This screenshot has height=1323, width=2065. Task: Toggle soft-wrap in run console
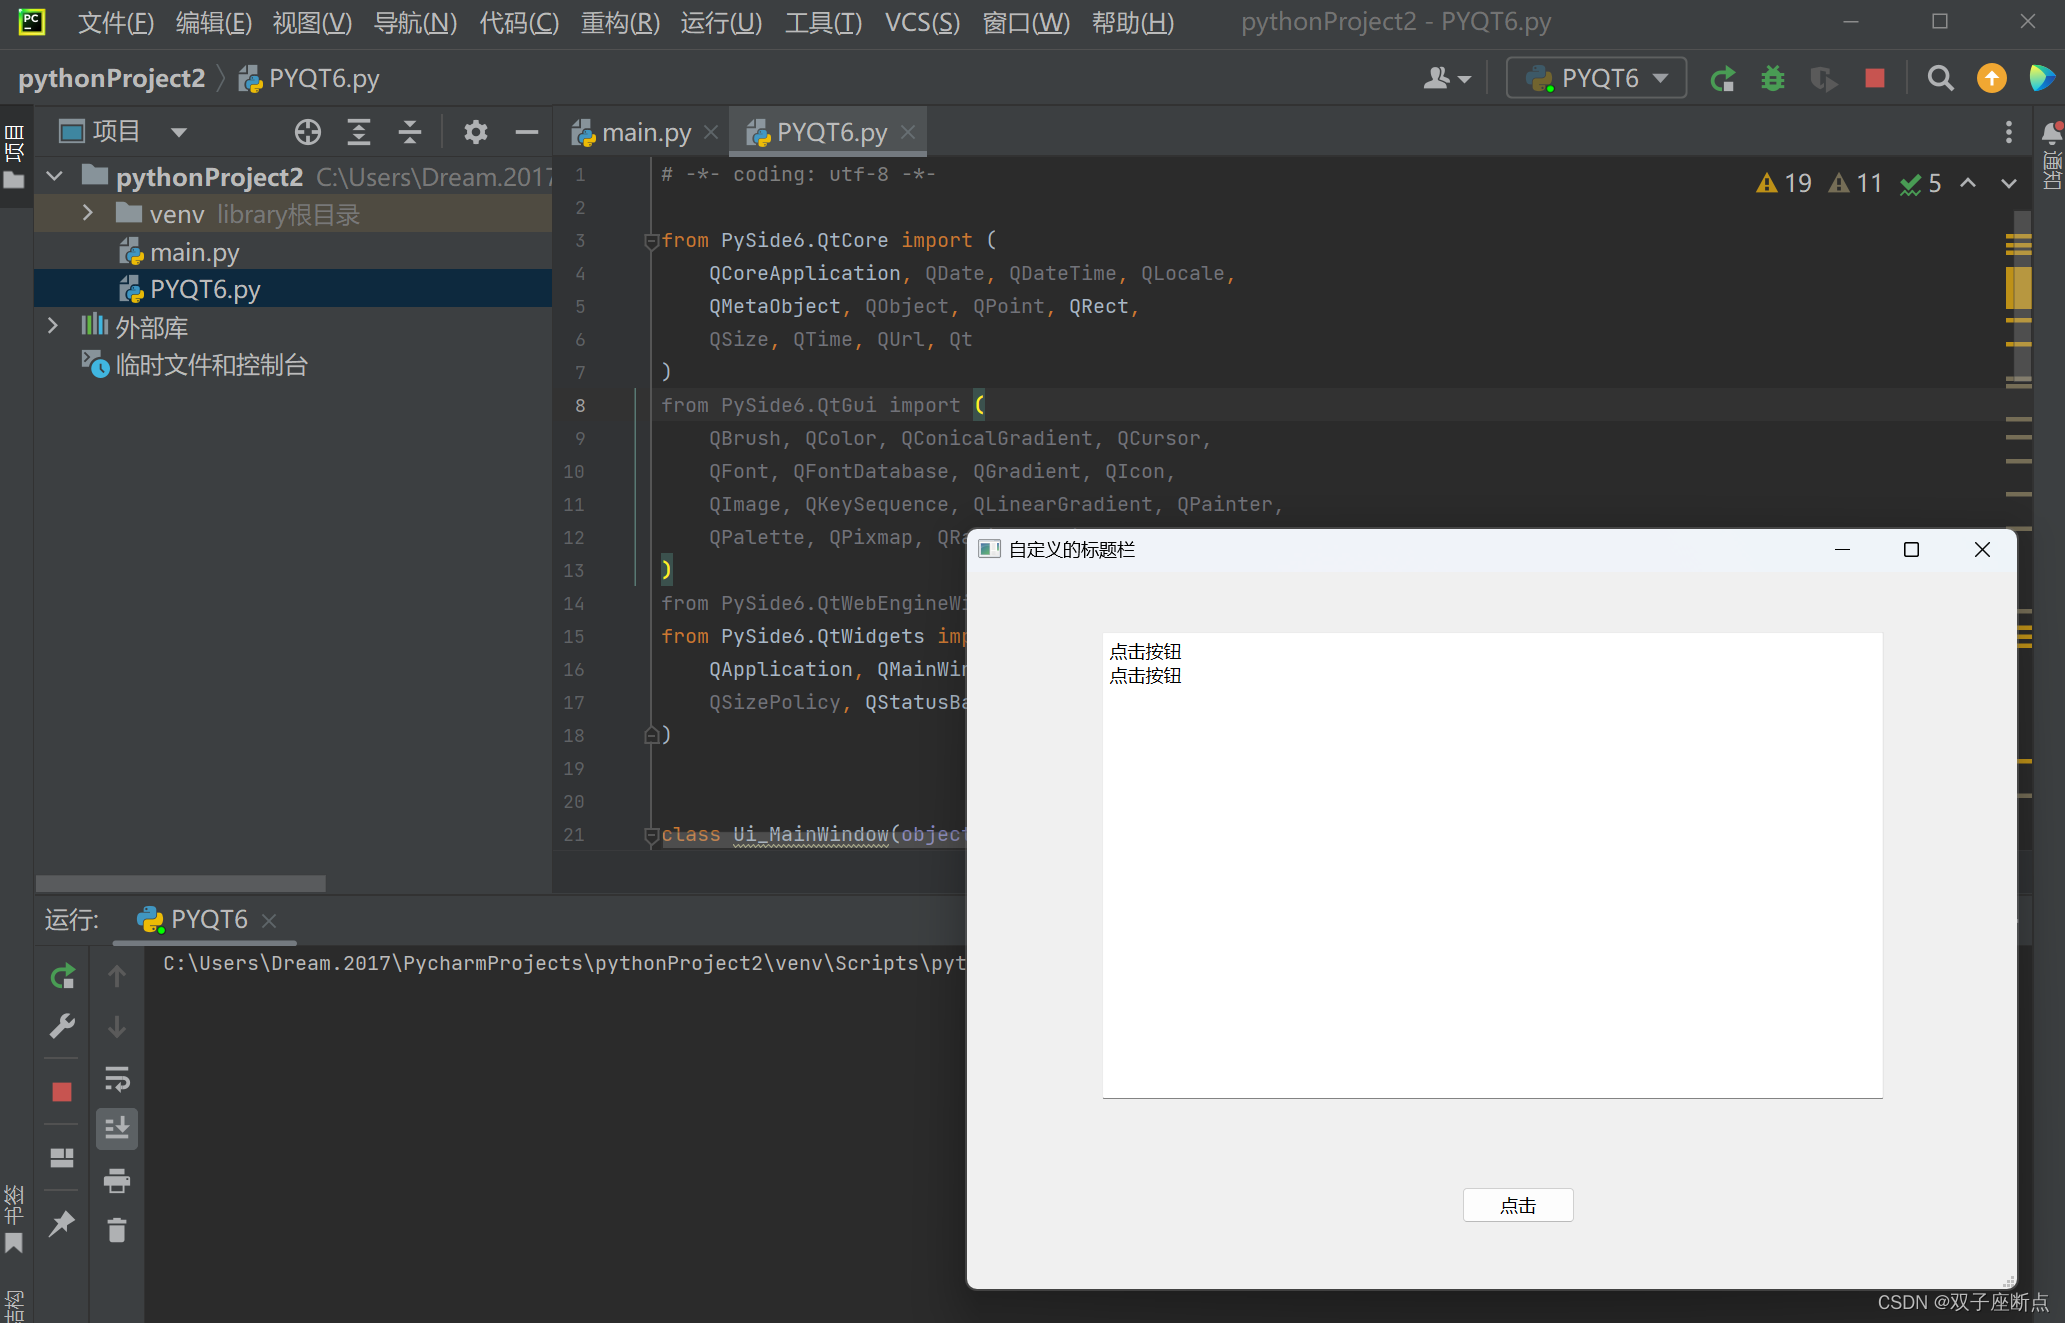[x=117, y=1079]
